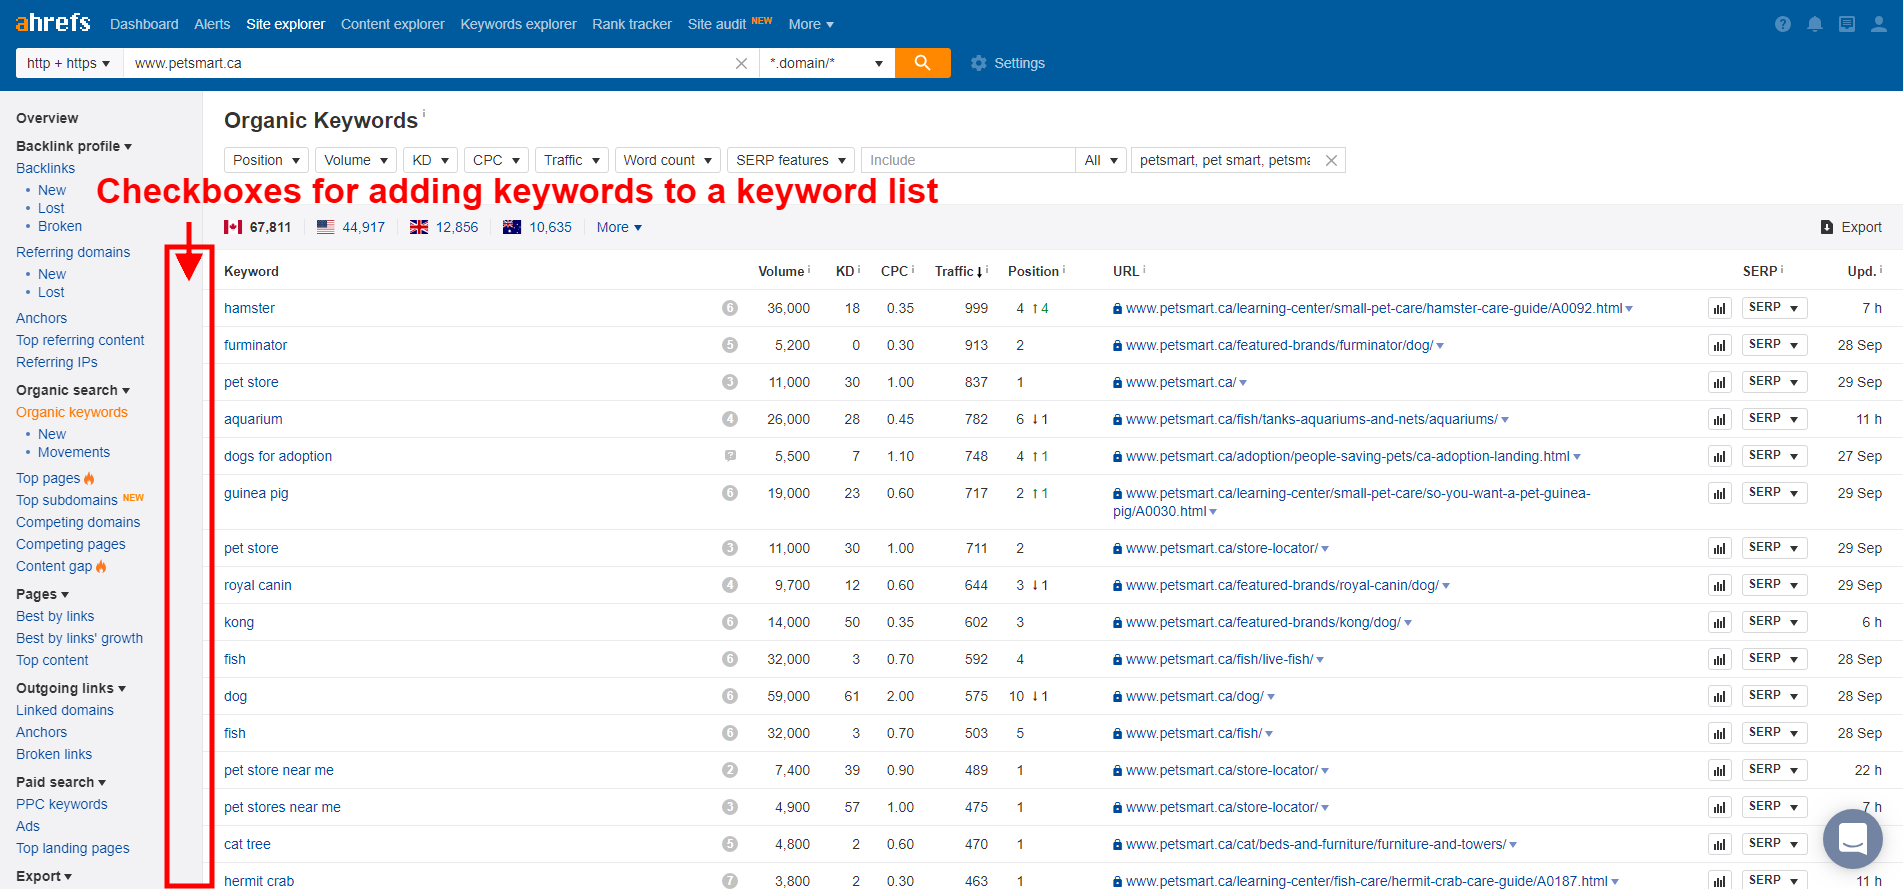Screen dimensions: 1903x889
Task: Open the chart icon in aquarium row
Action: point(1720,419)
